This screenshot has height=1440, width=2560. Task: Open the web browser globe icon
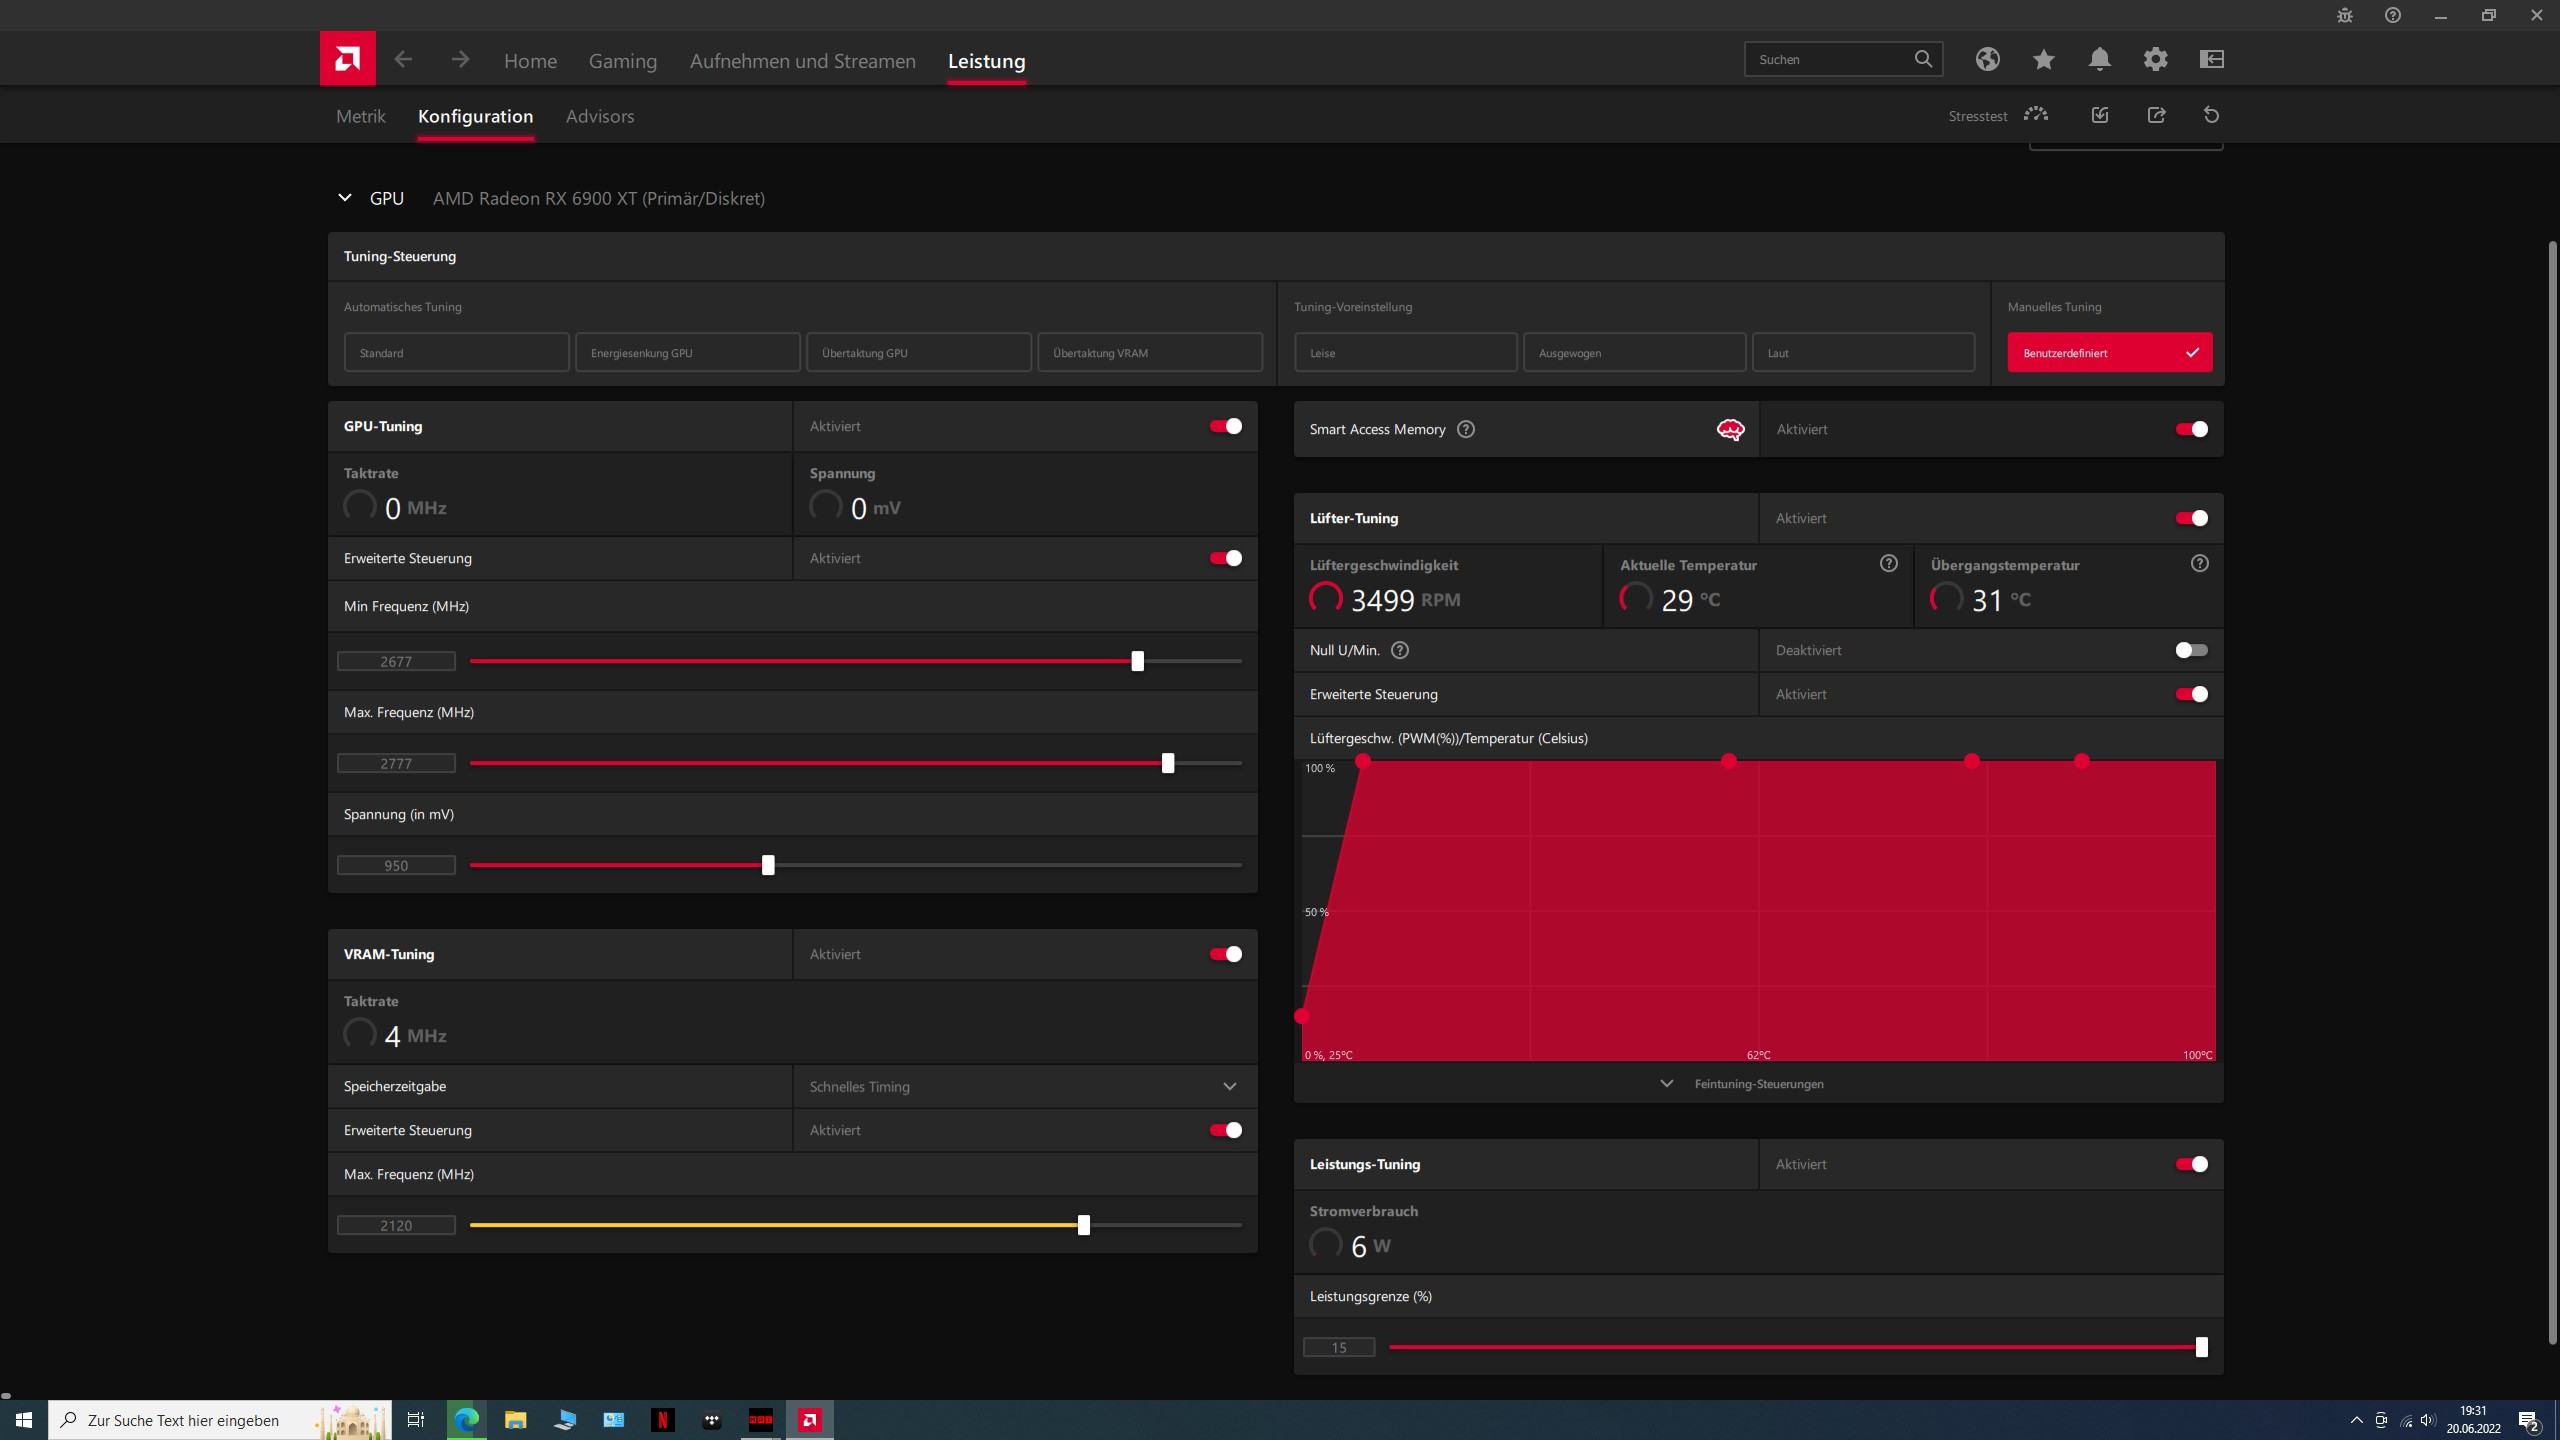1987,59
